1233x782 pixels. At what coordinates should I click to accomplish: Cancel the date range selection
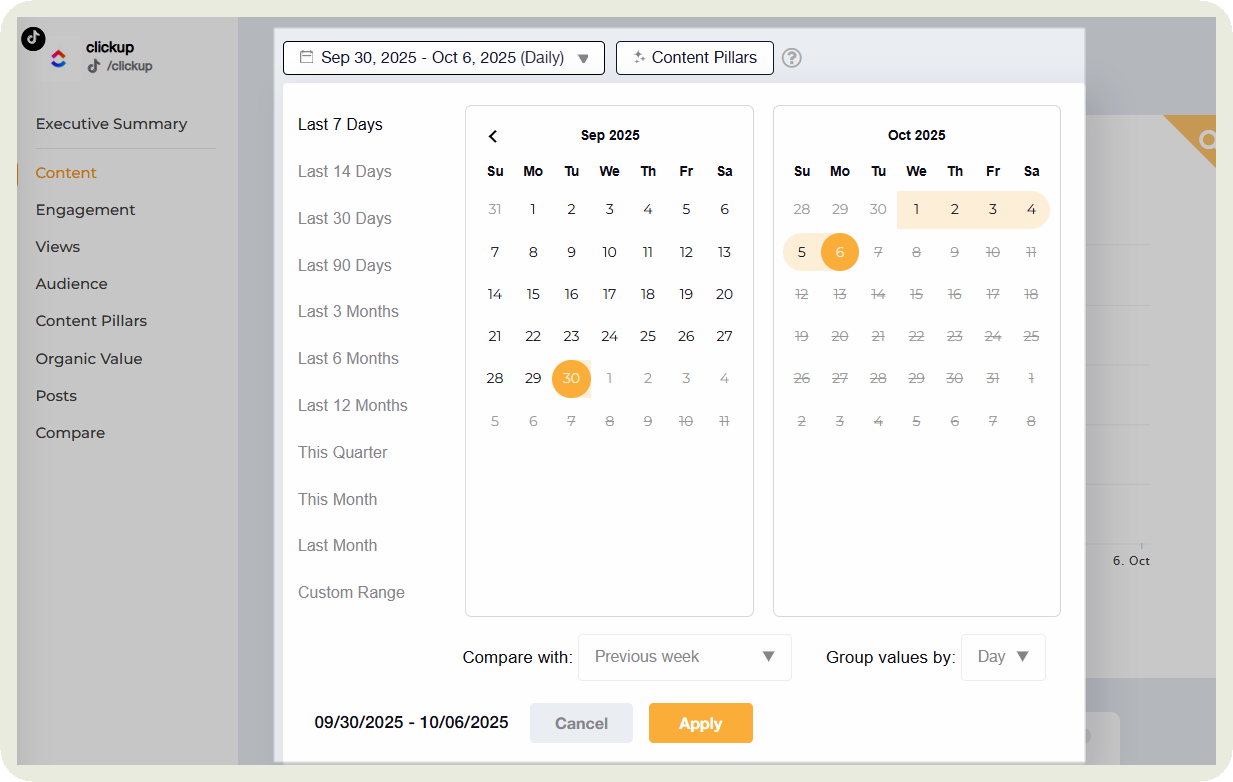[x=581, y=723]
